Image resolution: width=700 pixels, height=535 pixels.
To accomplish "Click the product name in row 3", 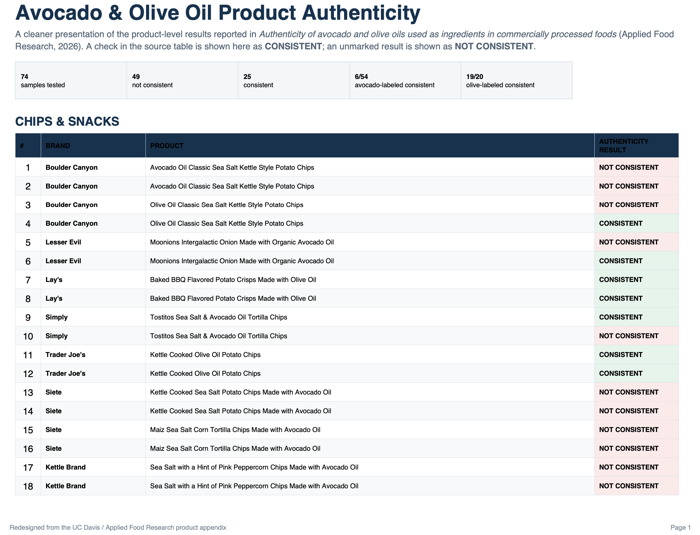I will [x=226, y=205].
